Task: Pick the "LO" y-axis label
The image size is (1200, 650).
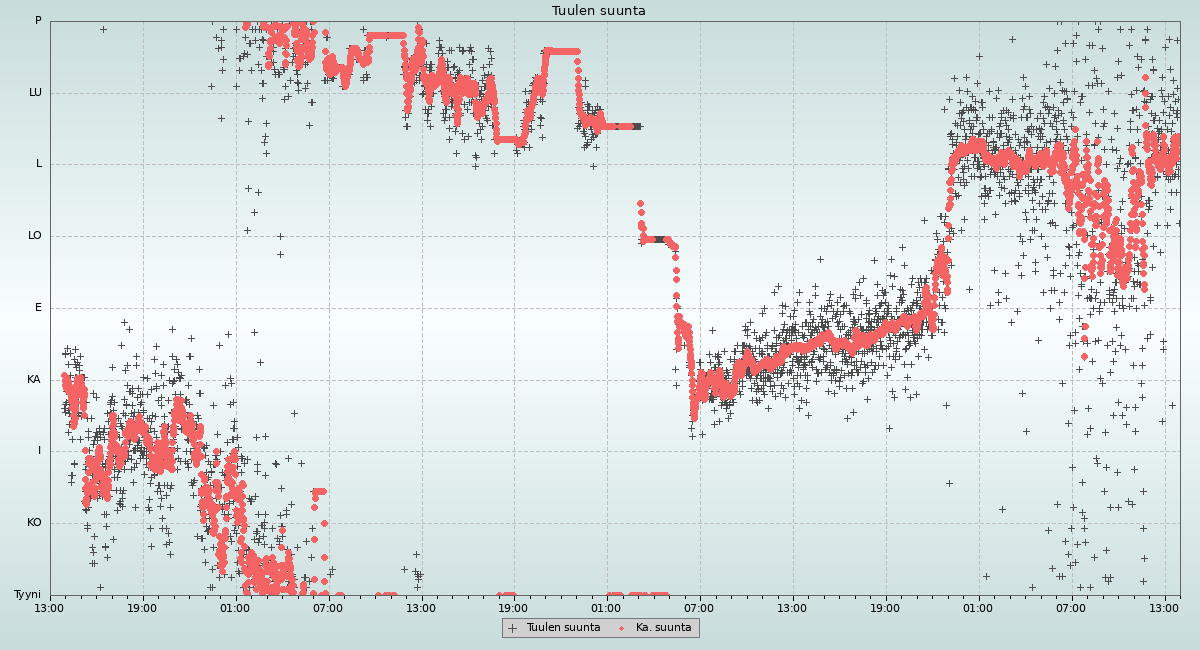Action: coord(35,236)
